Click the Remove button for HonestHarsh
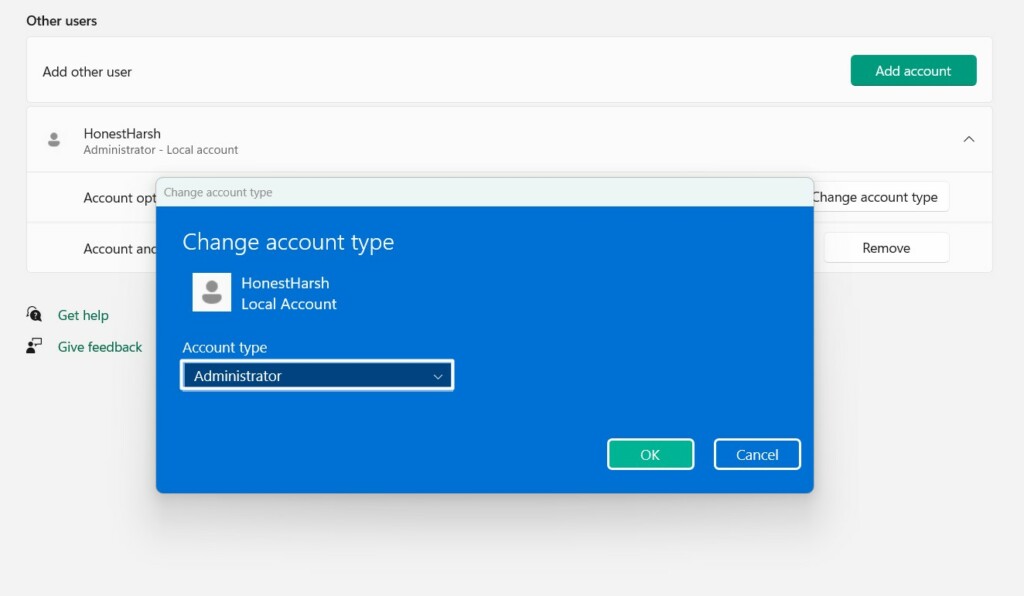 pyautogui.click(x=886, y=248)
